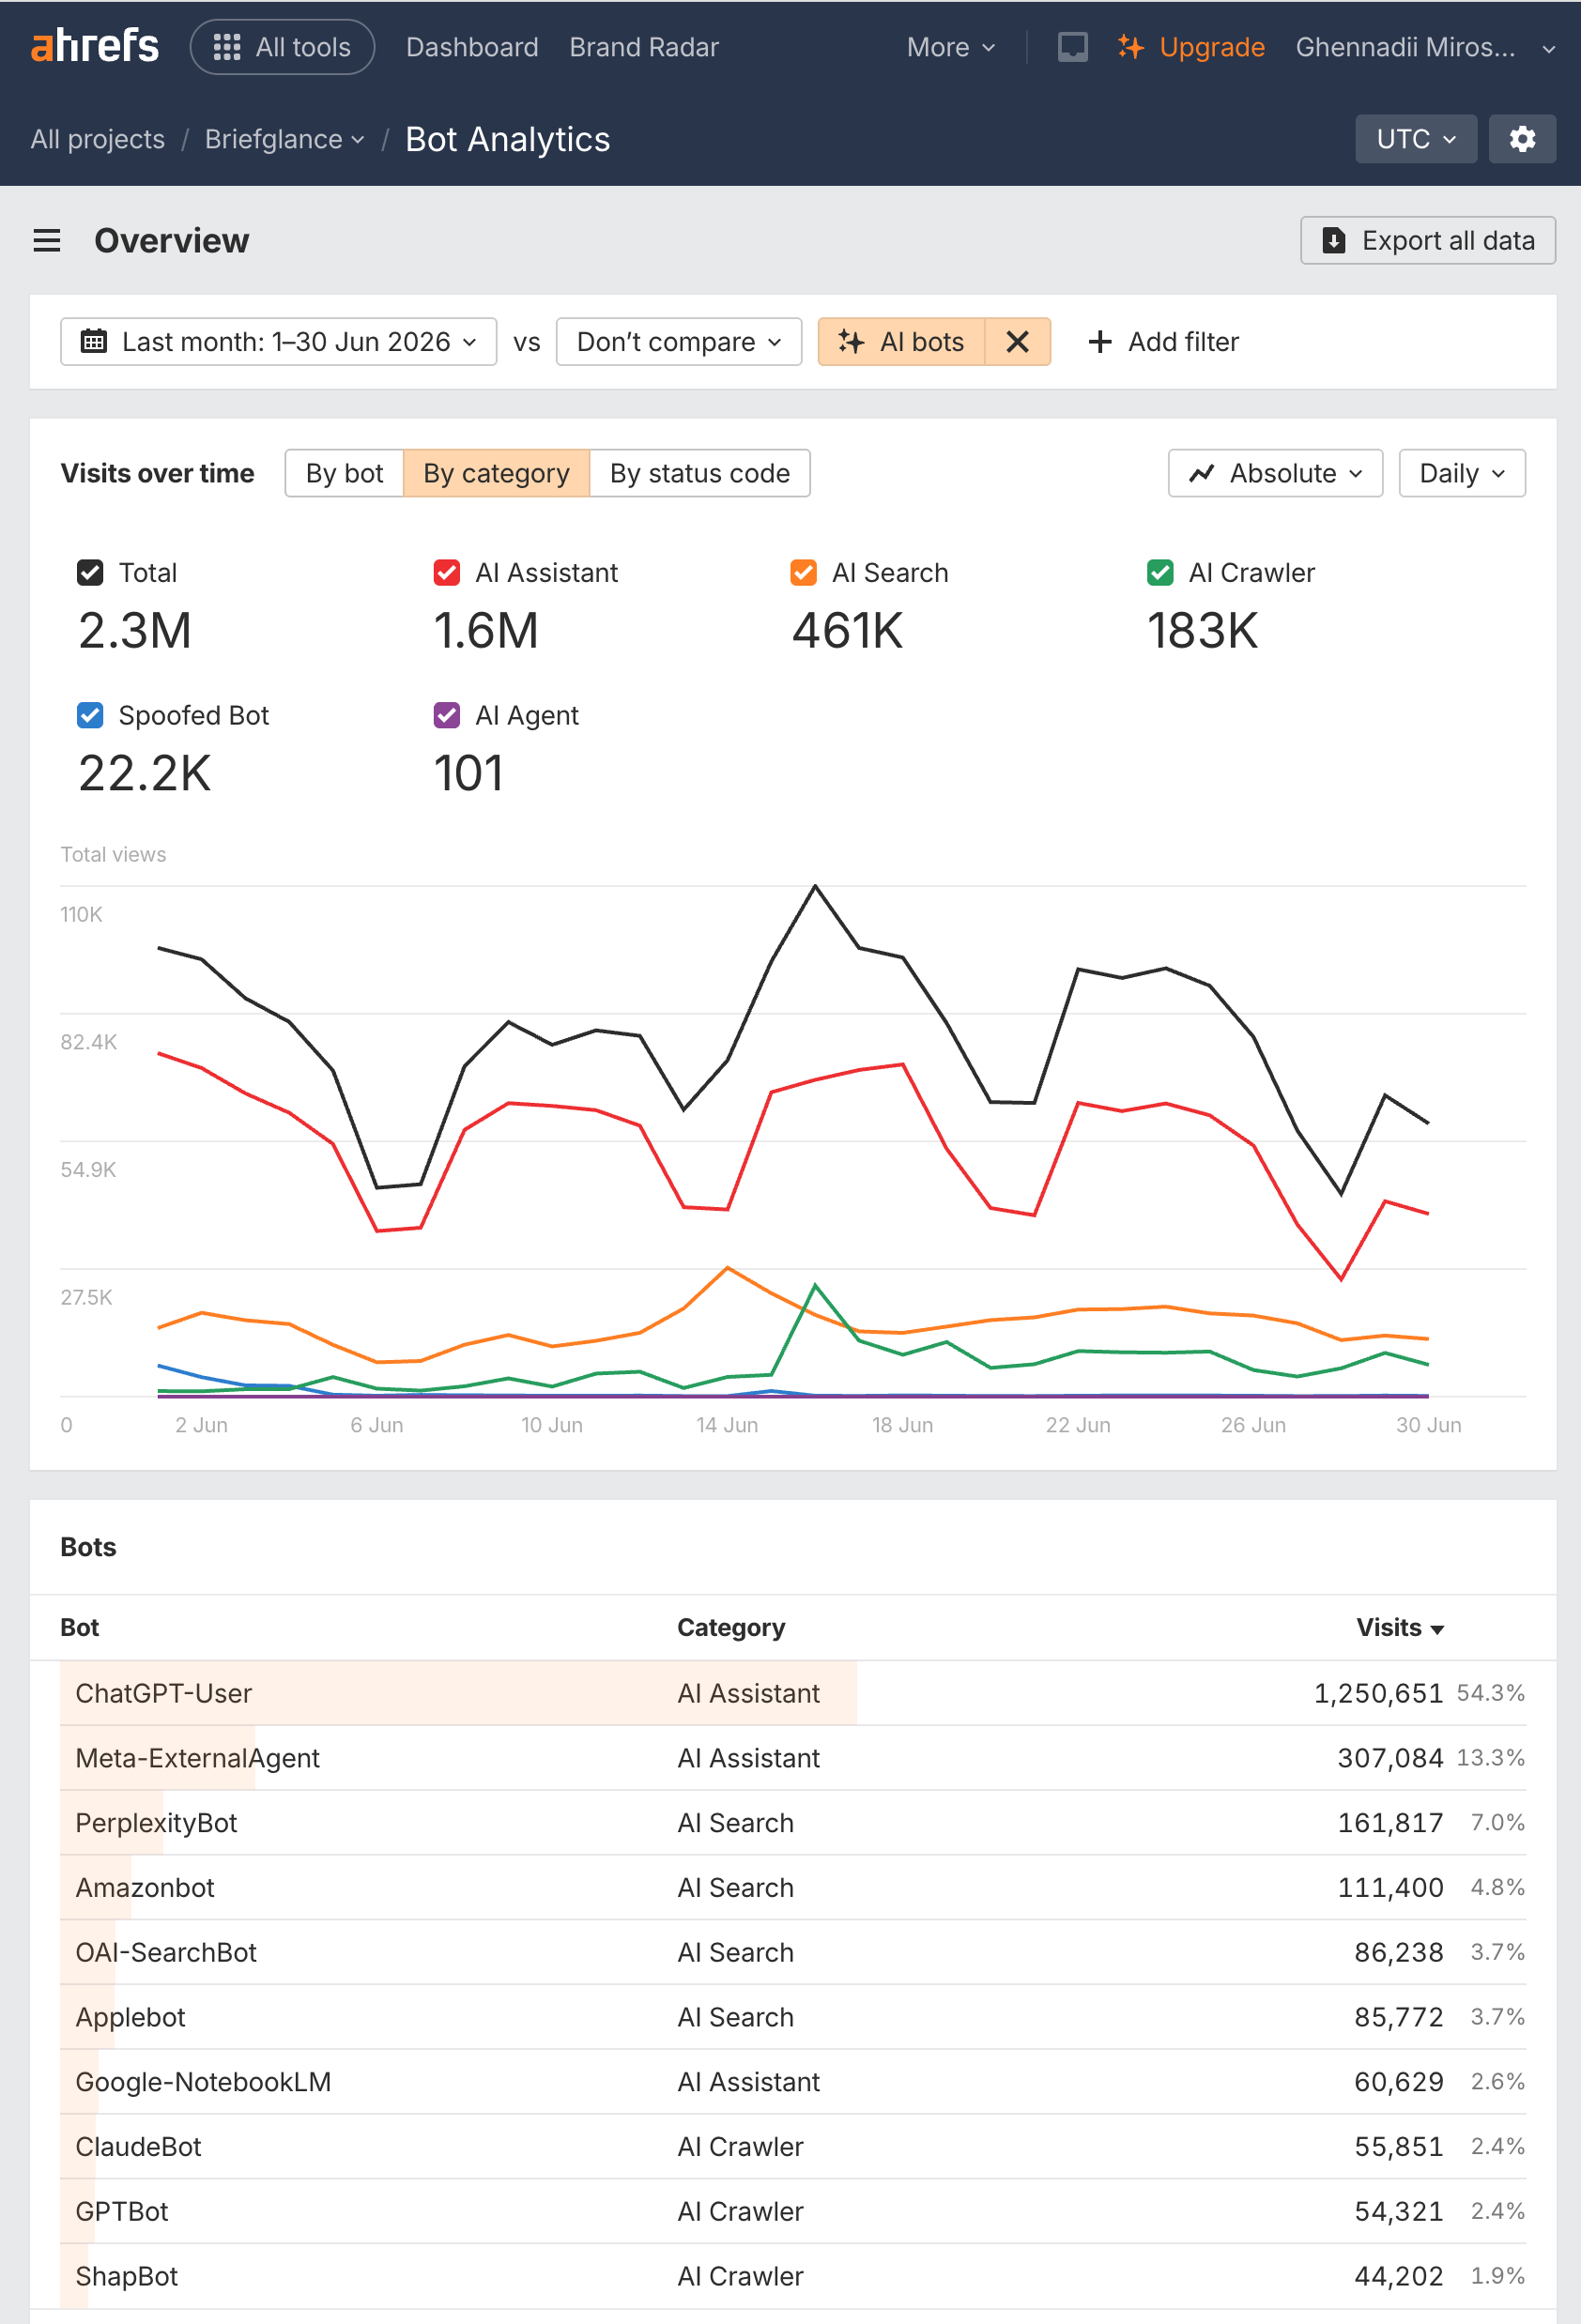Open the Daily granularity dropdown
Screen dimensions: 1581x2324
pos(1461,473)
